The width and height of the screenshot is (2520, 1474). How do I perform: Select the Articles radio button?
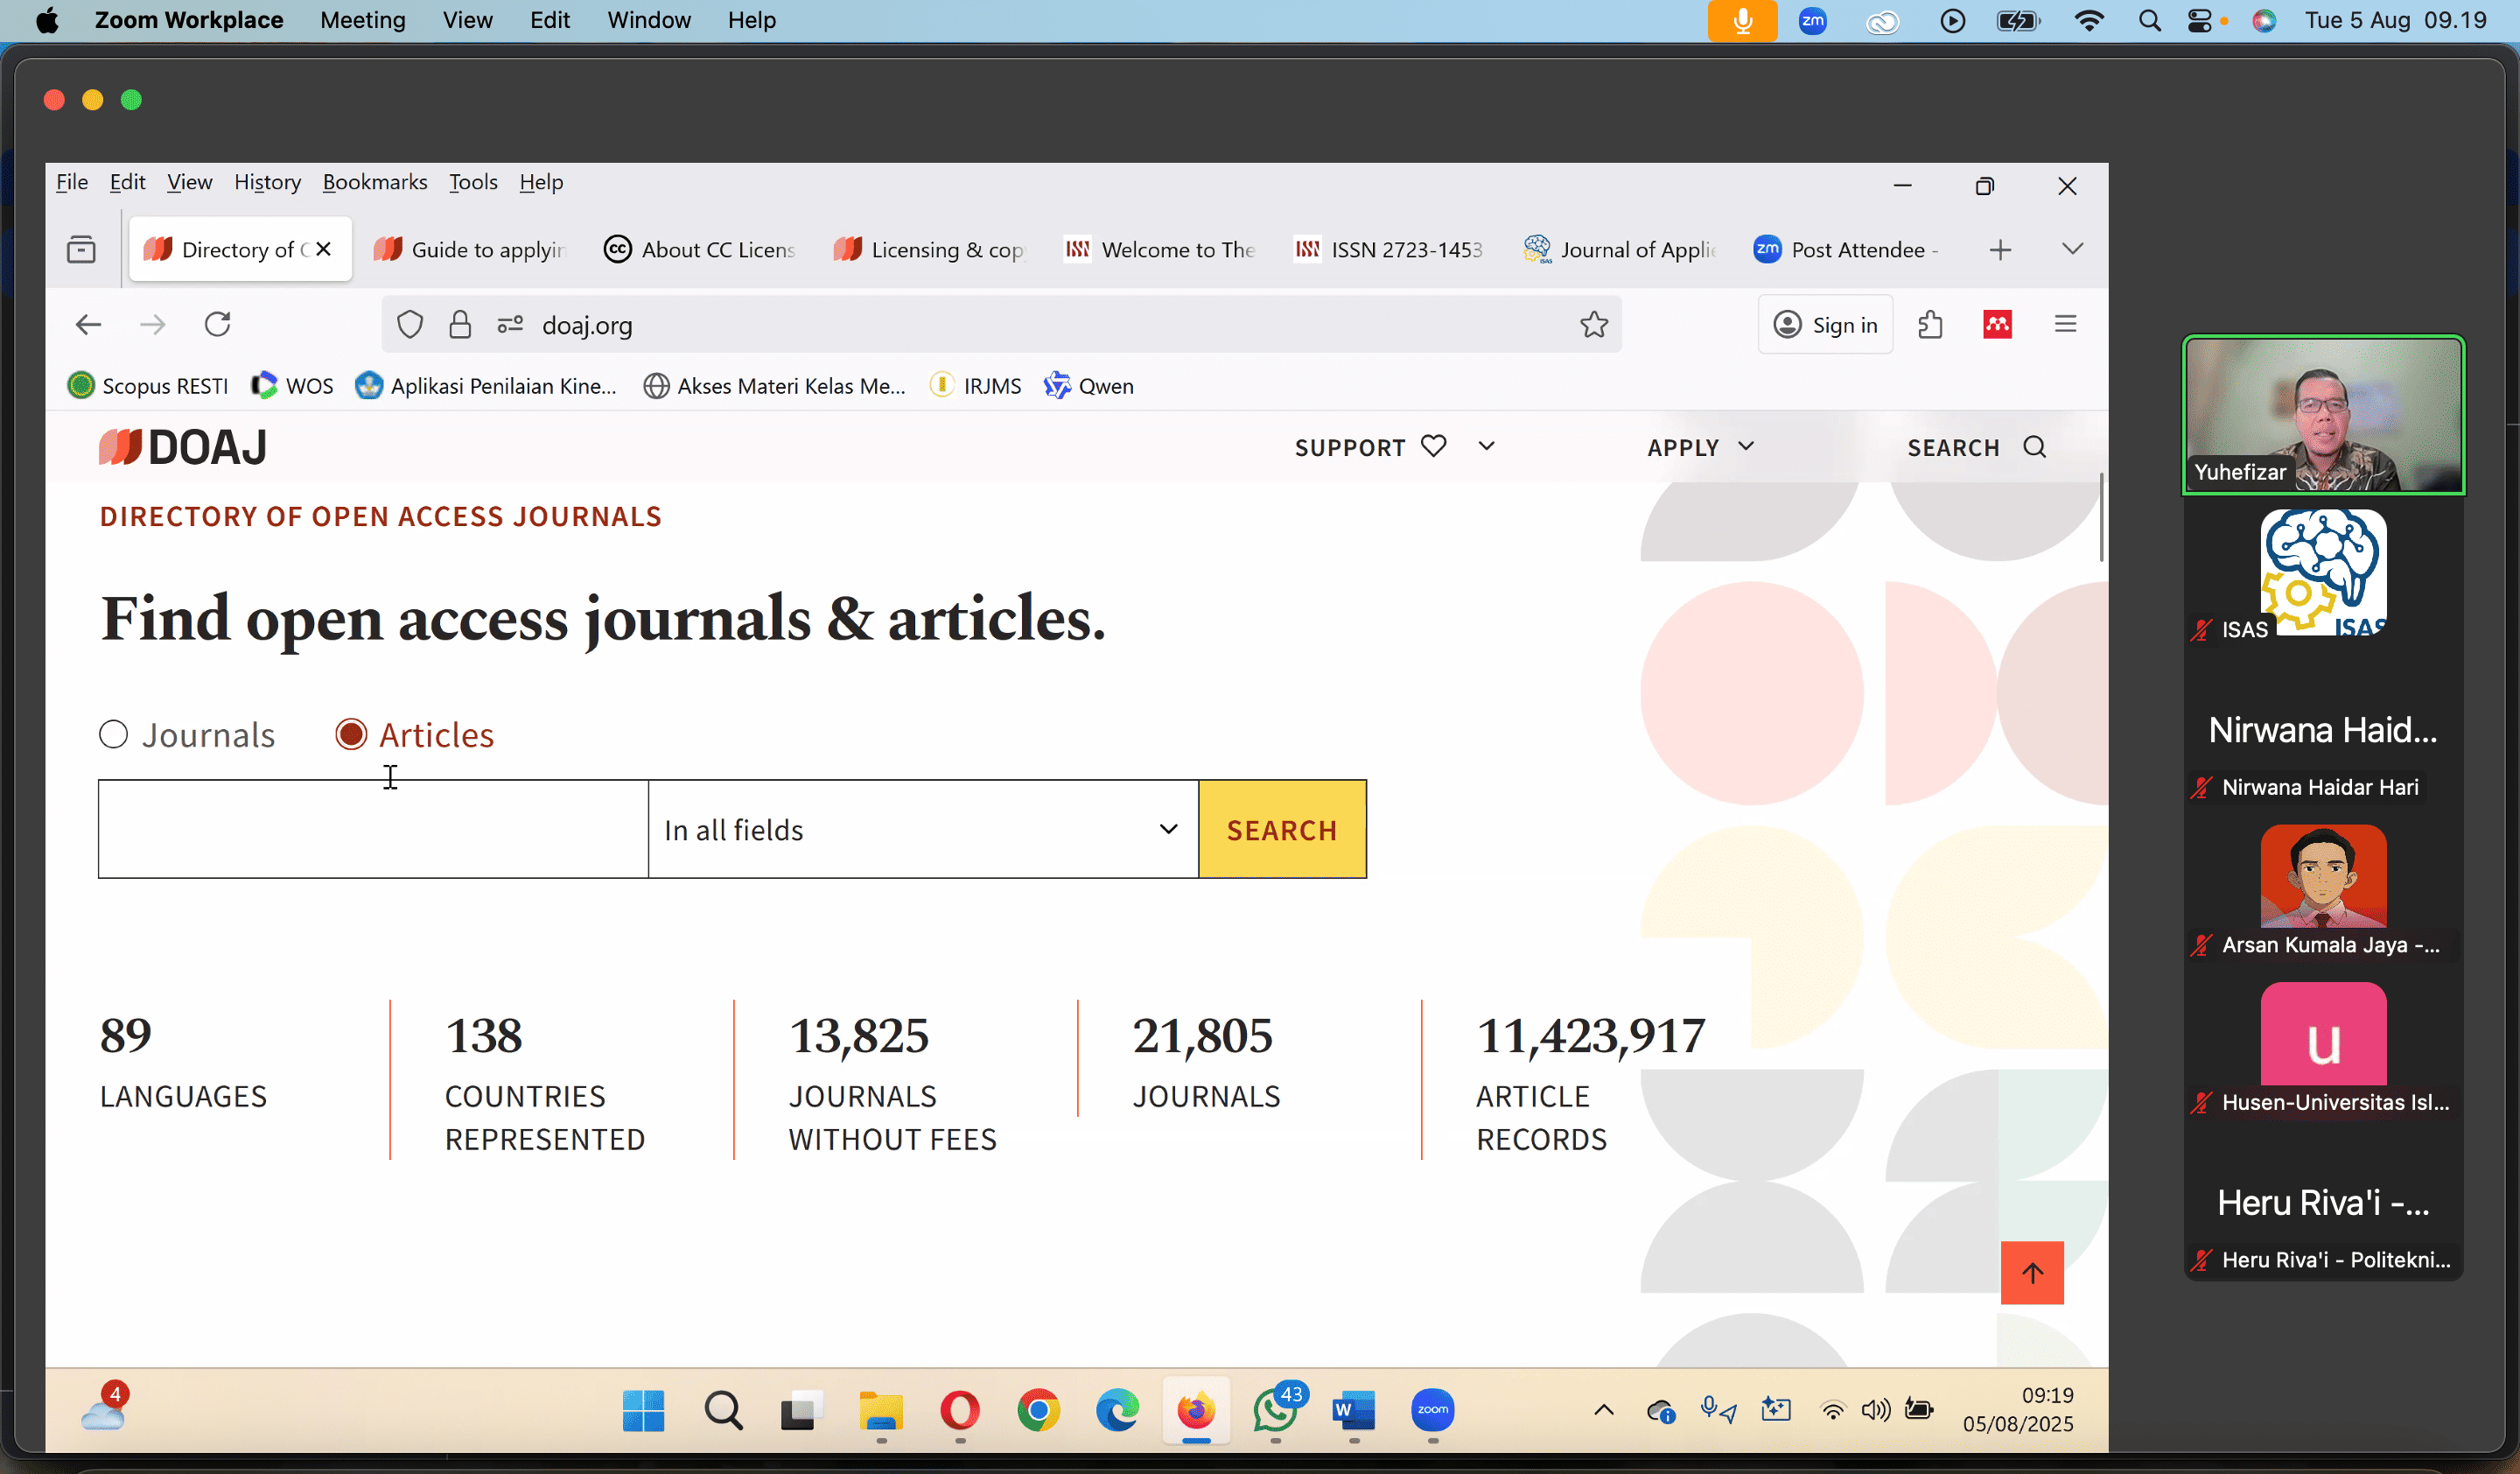(x=351, y=734)
